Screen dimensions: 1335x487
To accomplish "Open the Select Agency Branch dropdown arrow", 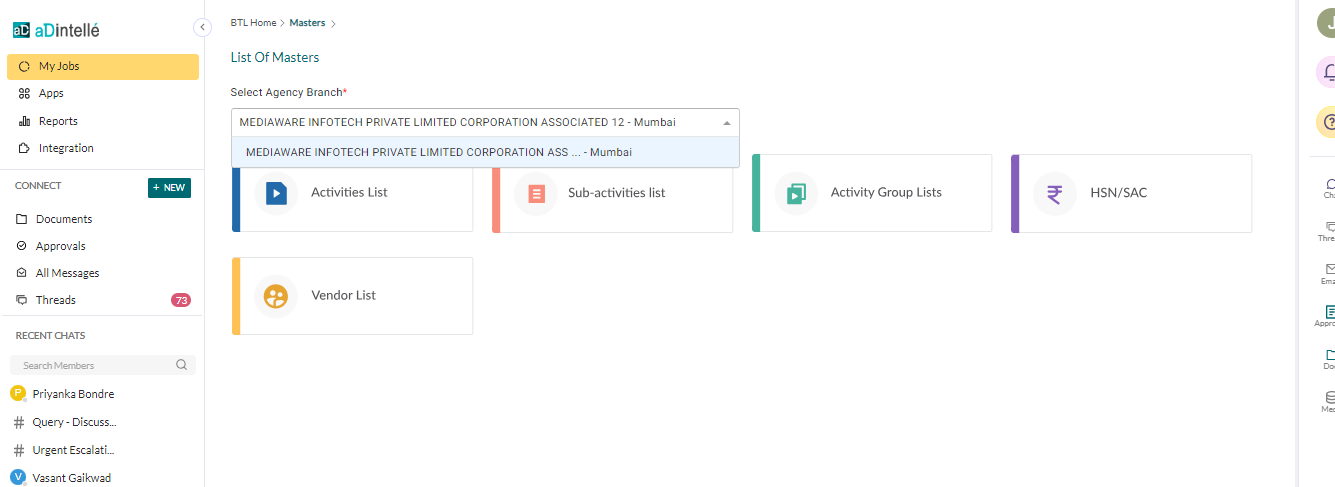I will coord(727,123).
